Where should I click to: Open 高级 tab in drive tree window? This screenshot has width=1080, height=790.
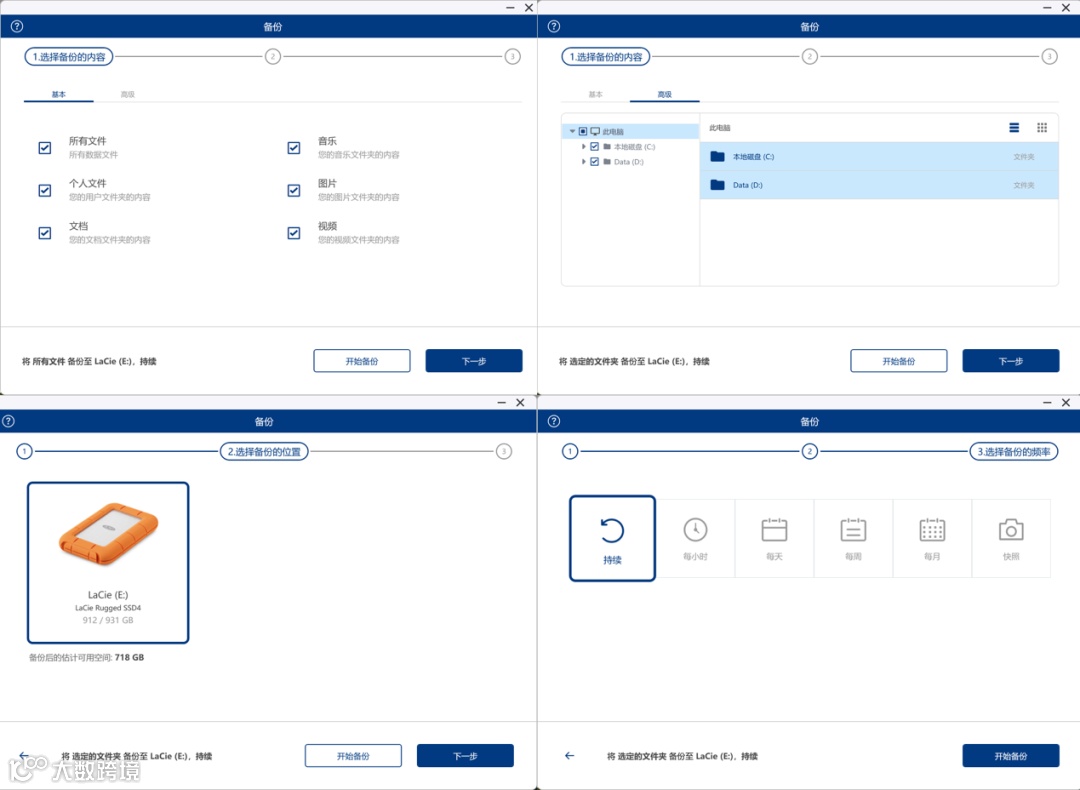665,94
